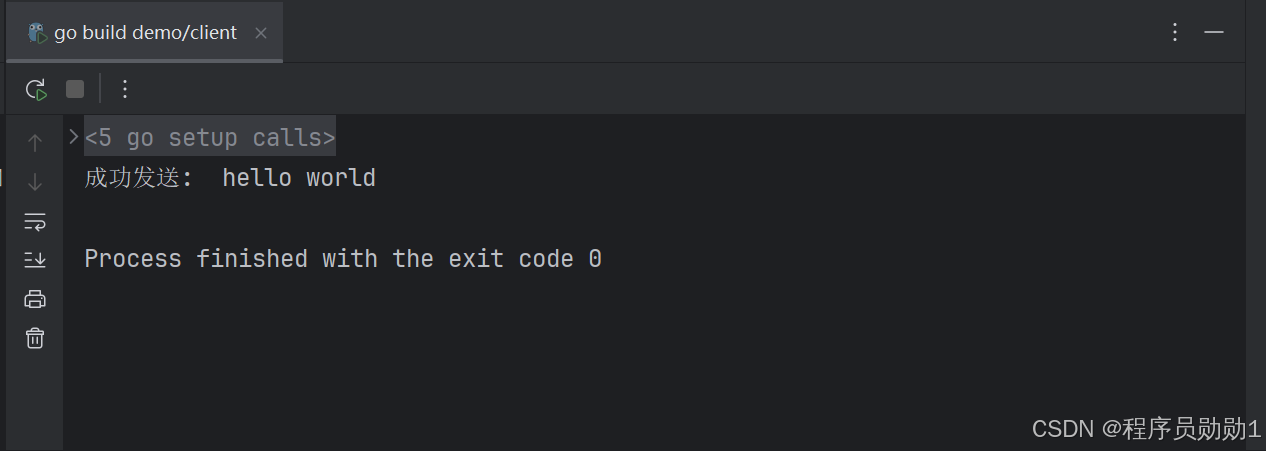The image size is (1266, 451).
Task: Jump up the stack trace with up arrow
Action: click(x=35, y=143)
